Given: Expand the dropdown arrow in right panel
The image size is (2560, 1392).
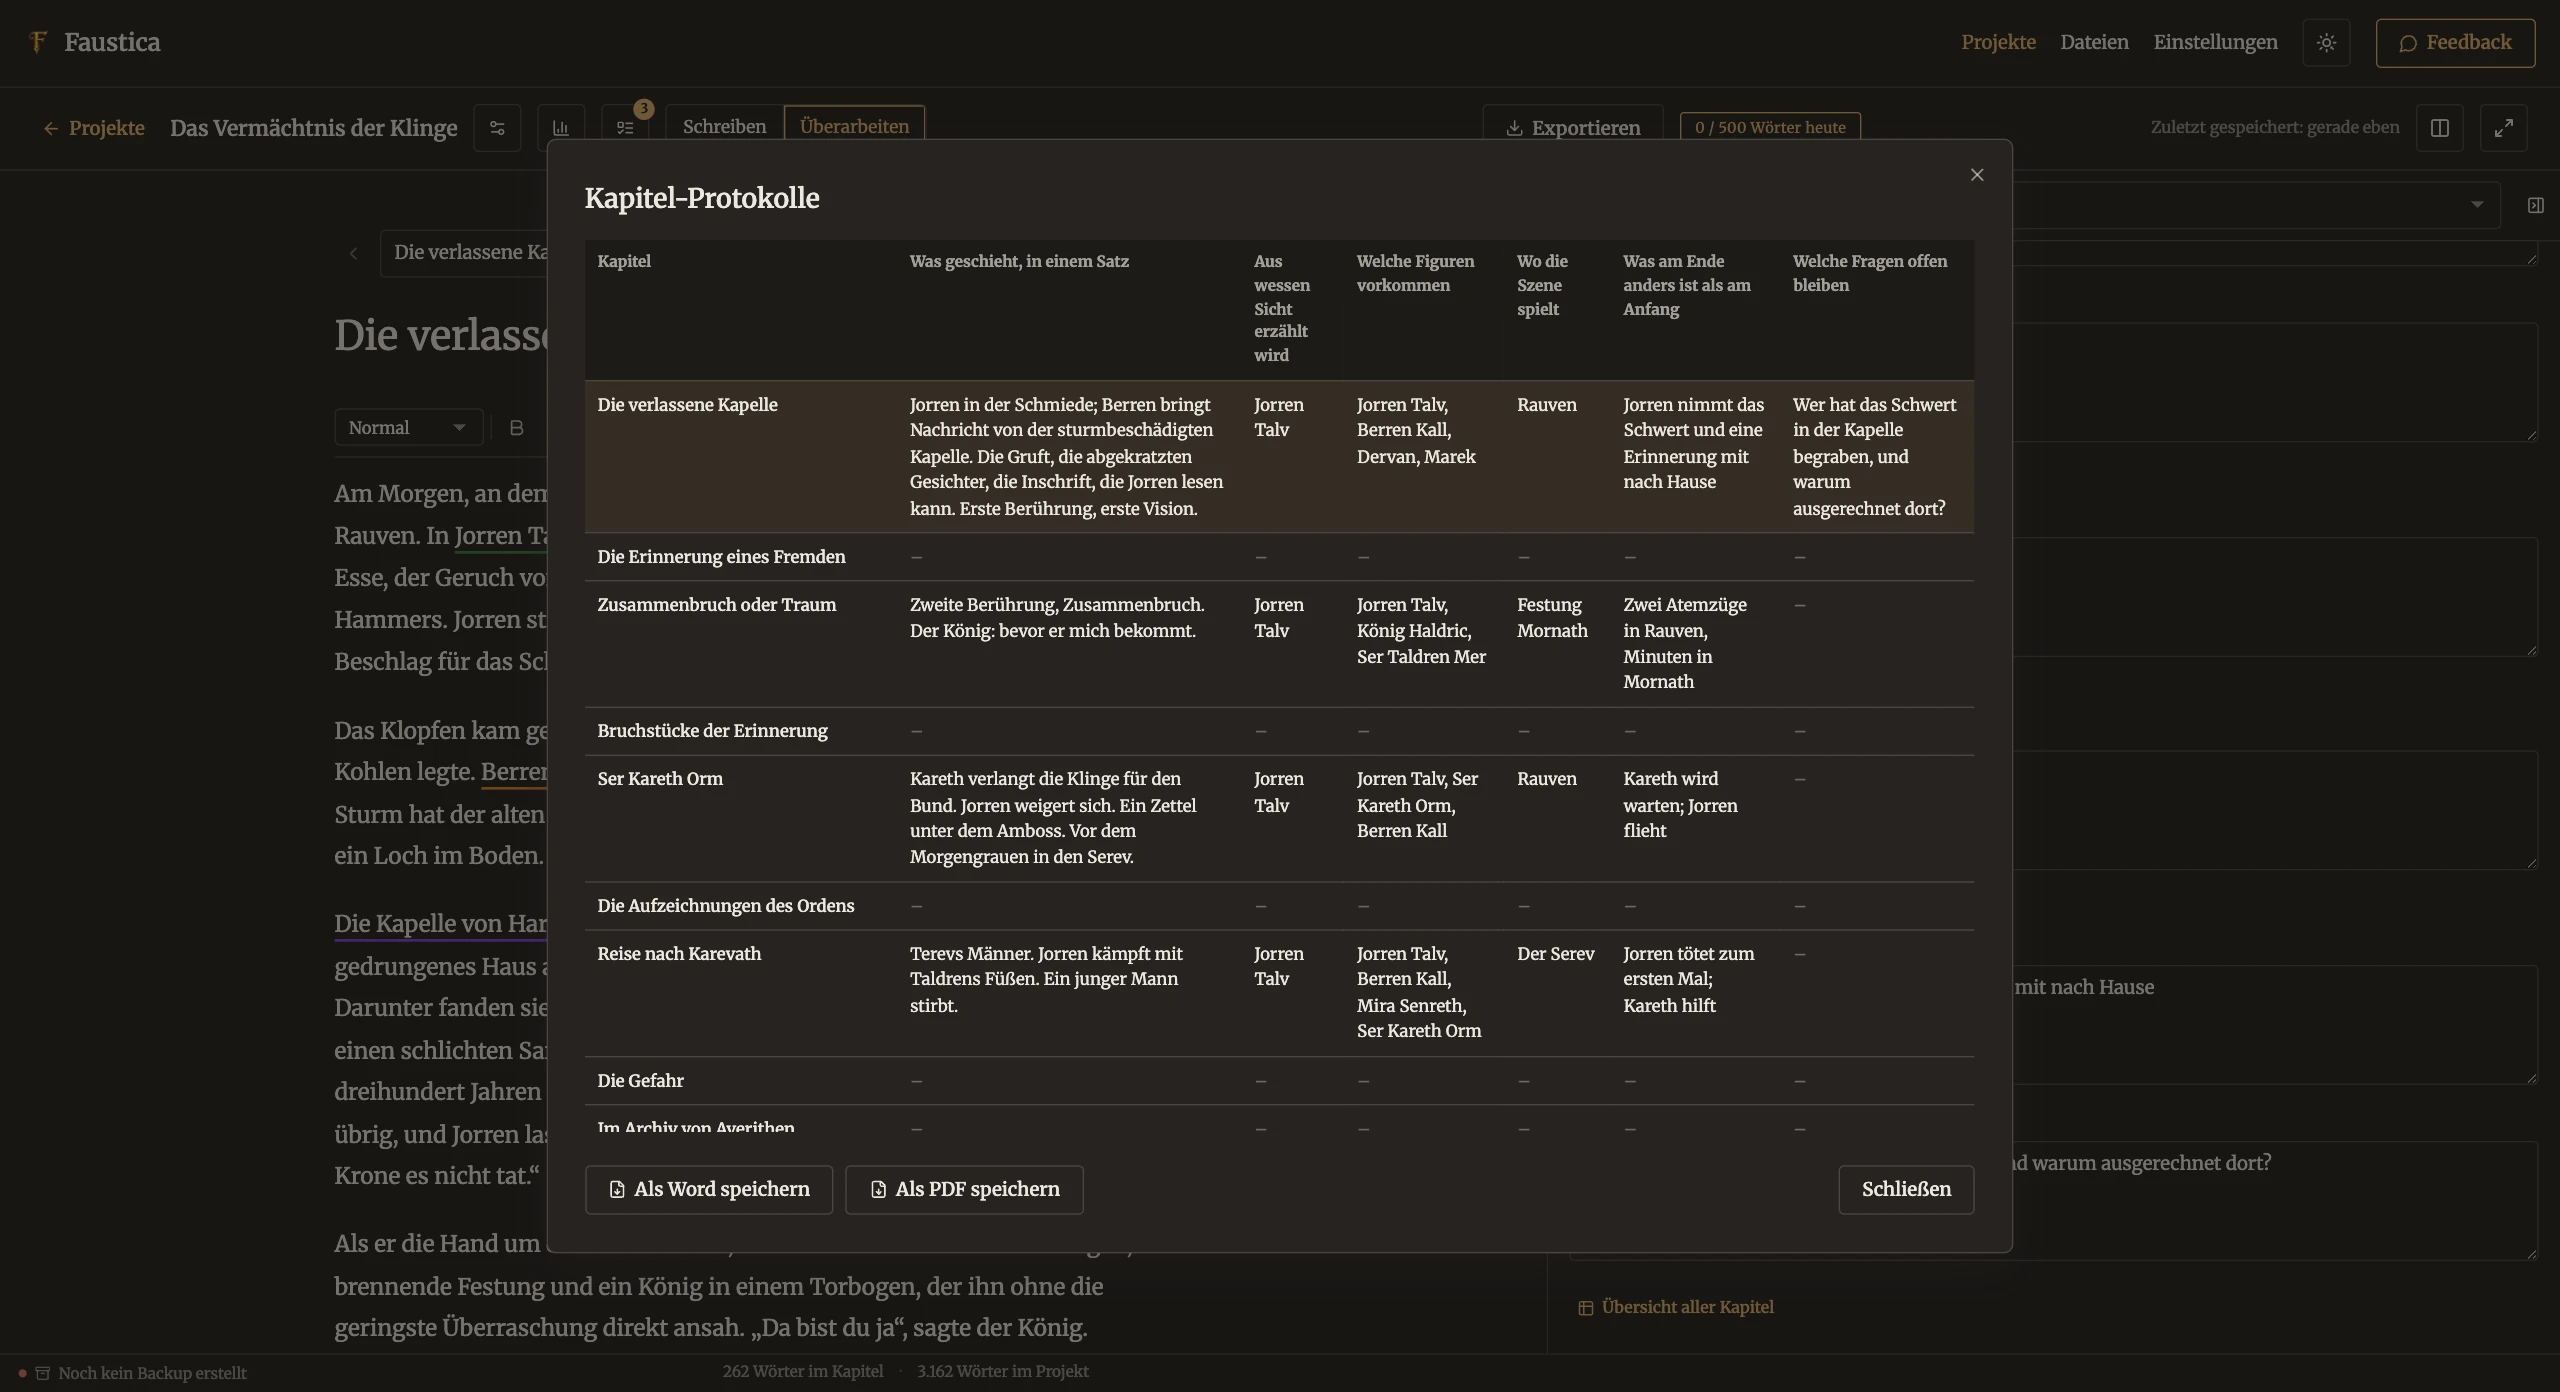Looking at the screenshot, I should point(2477,205).
